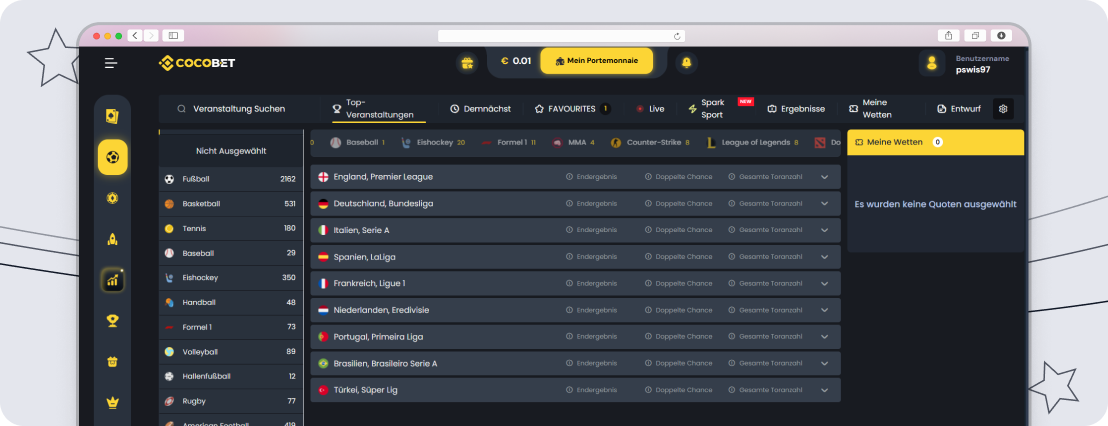The image size is (1108, 426).
Task: Select Hallenfußball in the sports list
Action: point(230,377)
